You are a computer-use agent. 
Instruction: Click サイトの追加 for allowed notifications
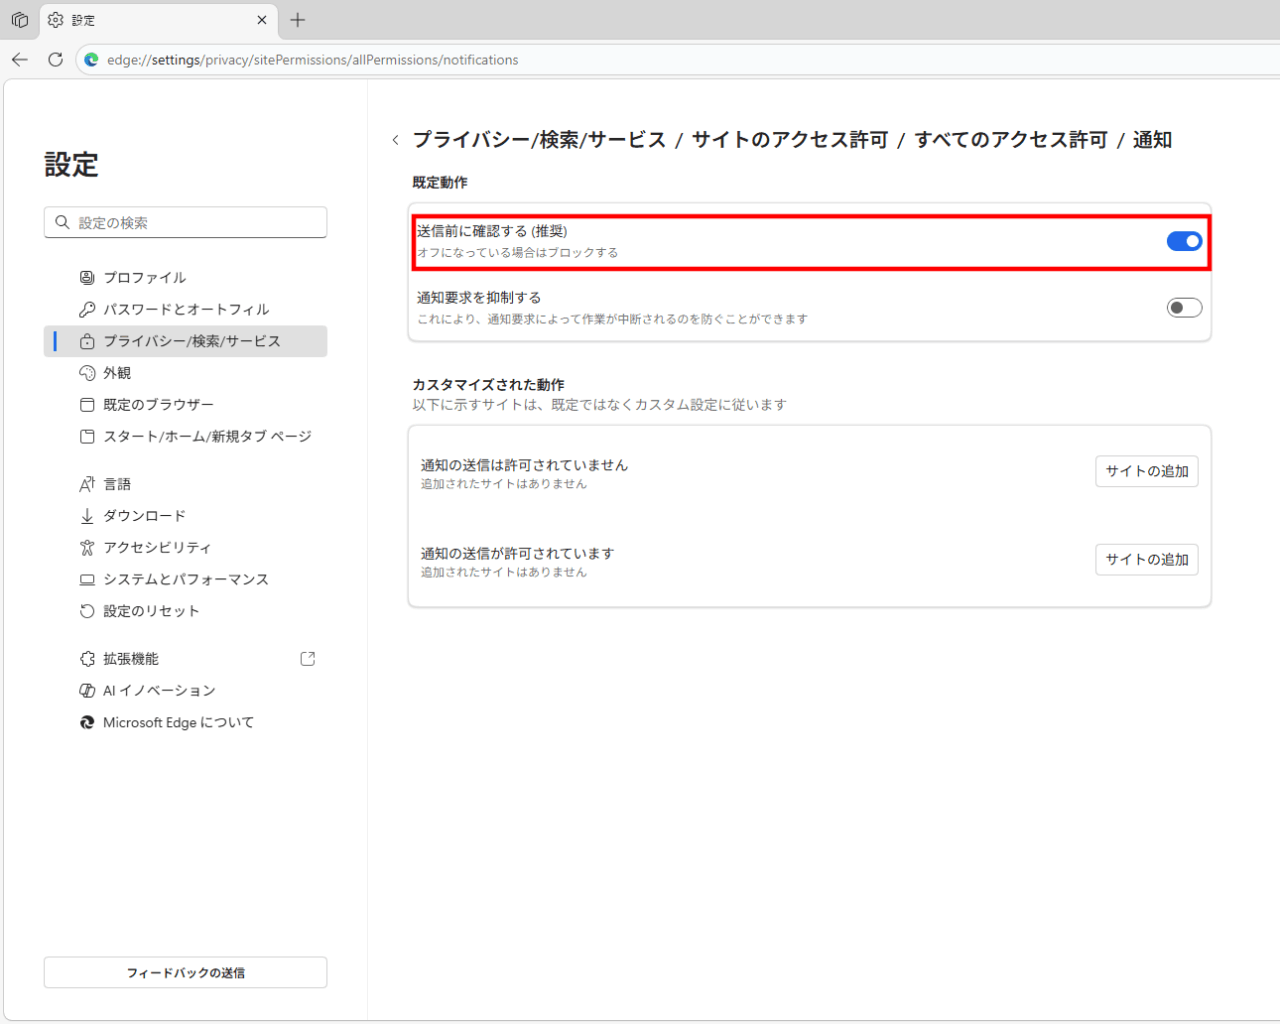click(x=1146, y=560)
